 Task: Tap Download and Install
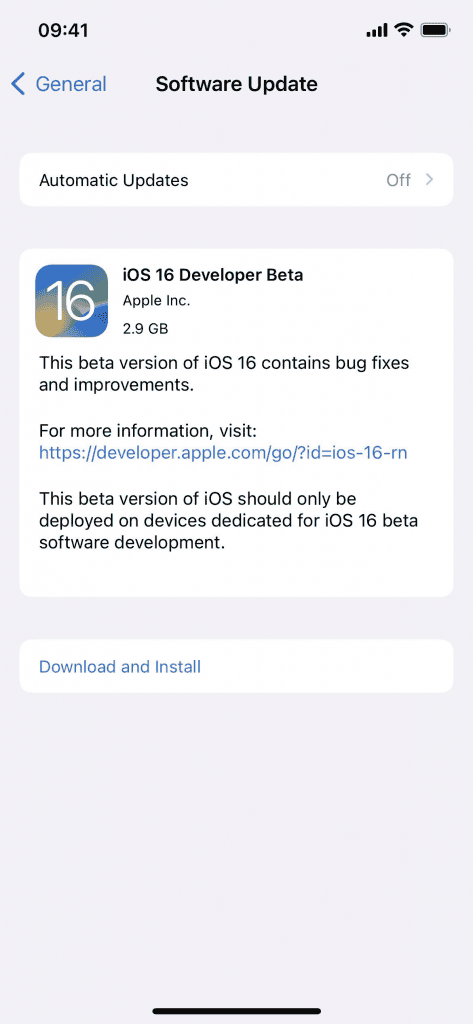[120, 667]
